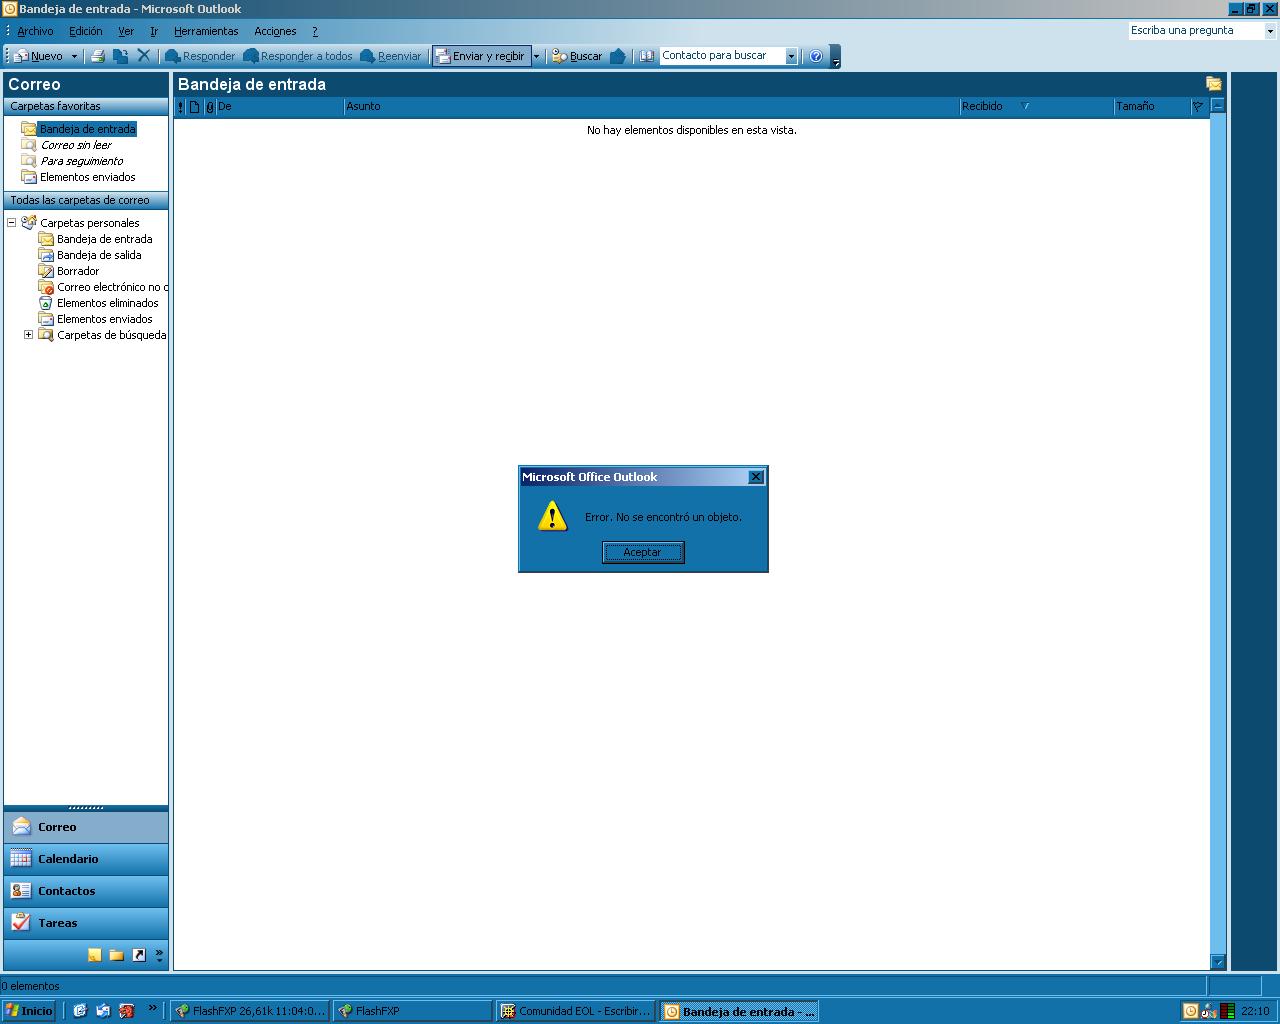Click the Contacto para buscar field
1280x1024 pixels.
coord(722,56)
